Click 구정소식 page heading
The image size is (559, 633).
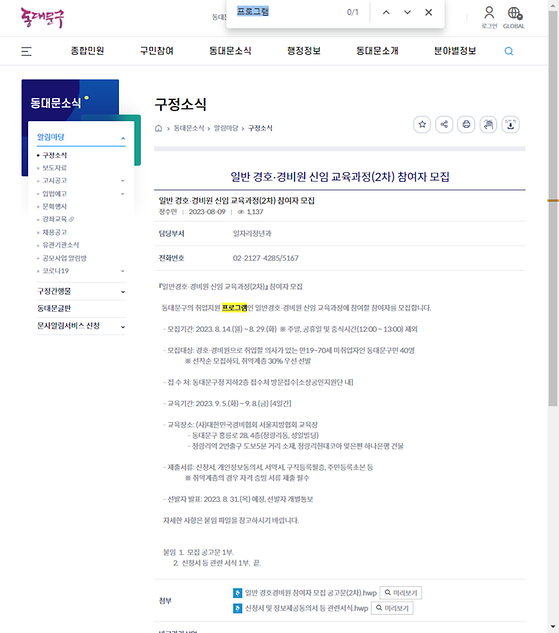(x=181, y=104)
